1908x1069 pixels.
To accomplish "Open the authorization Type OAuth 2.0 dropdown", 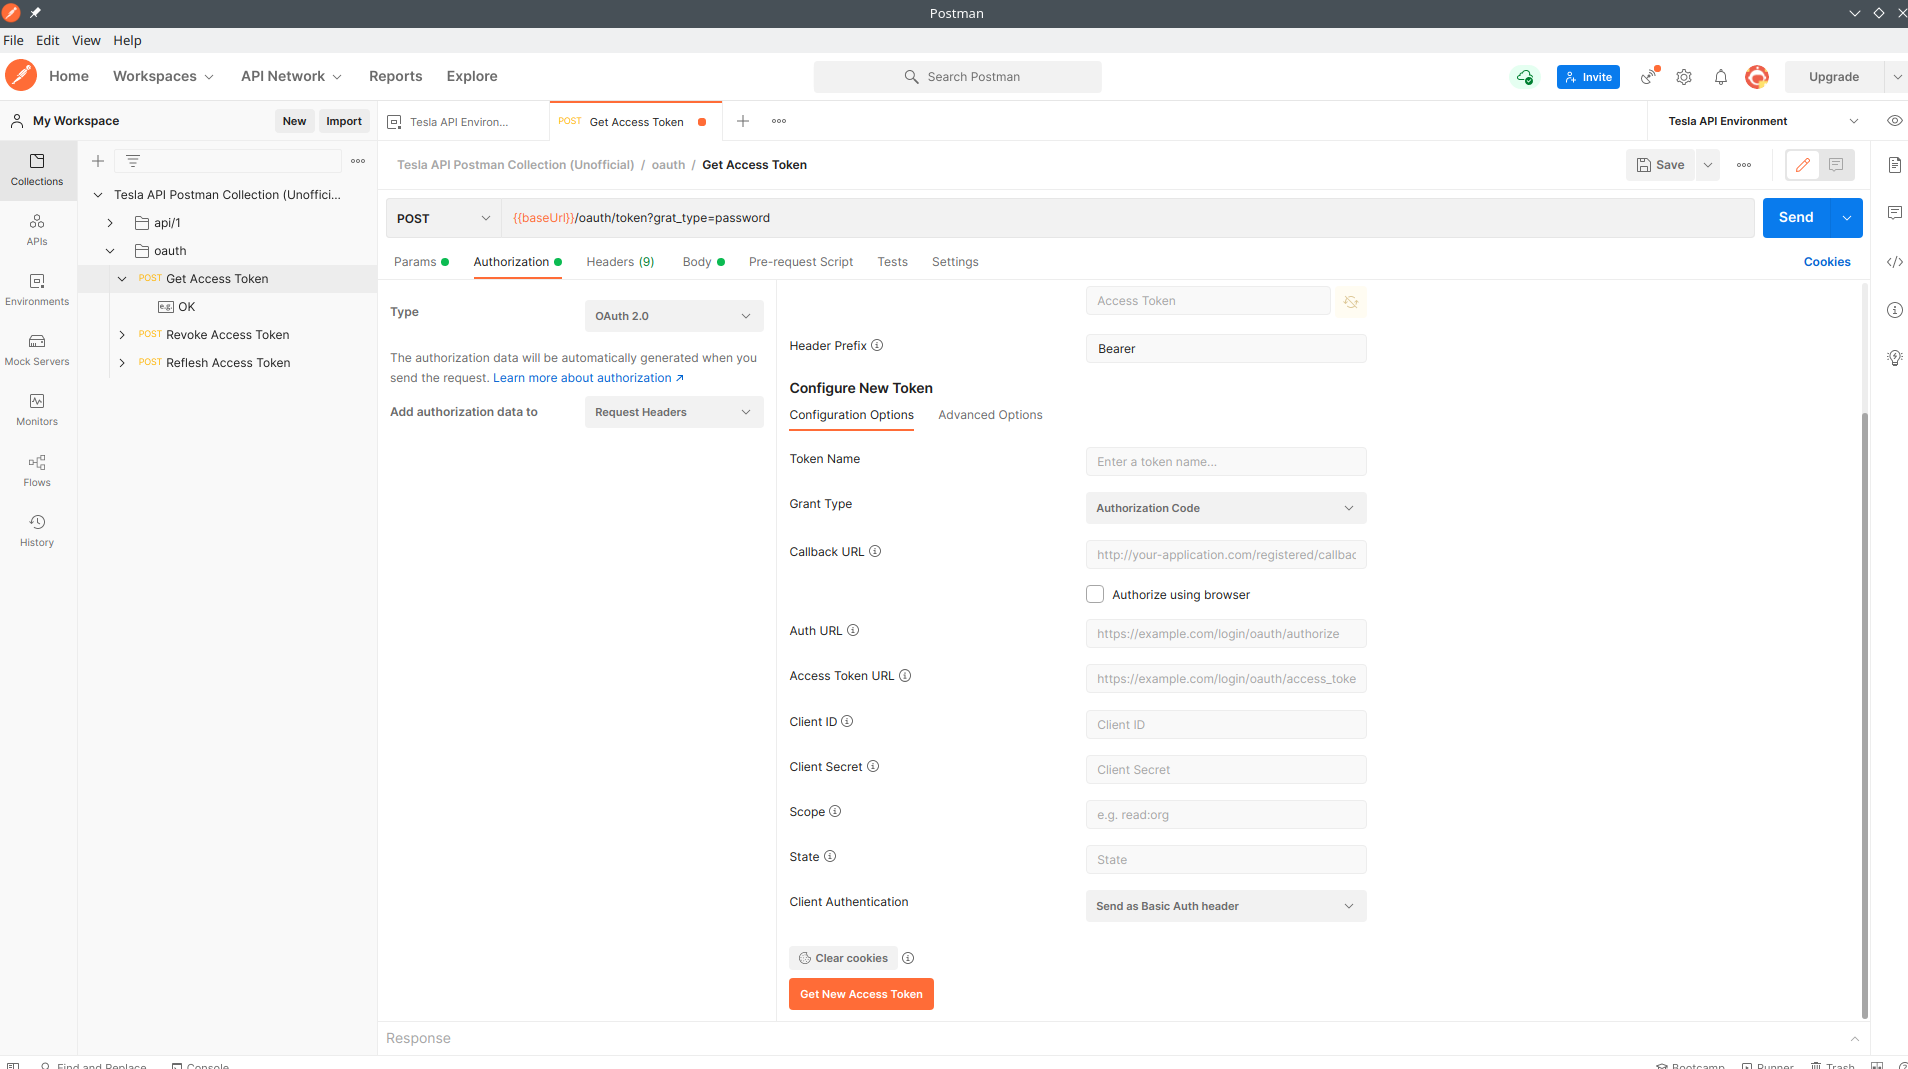I will click(x=674, y=316).
